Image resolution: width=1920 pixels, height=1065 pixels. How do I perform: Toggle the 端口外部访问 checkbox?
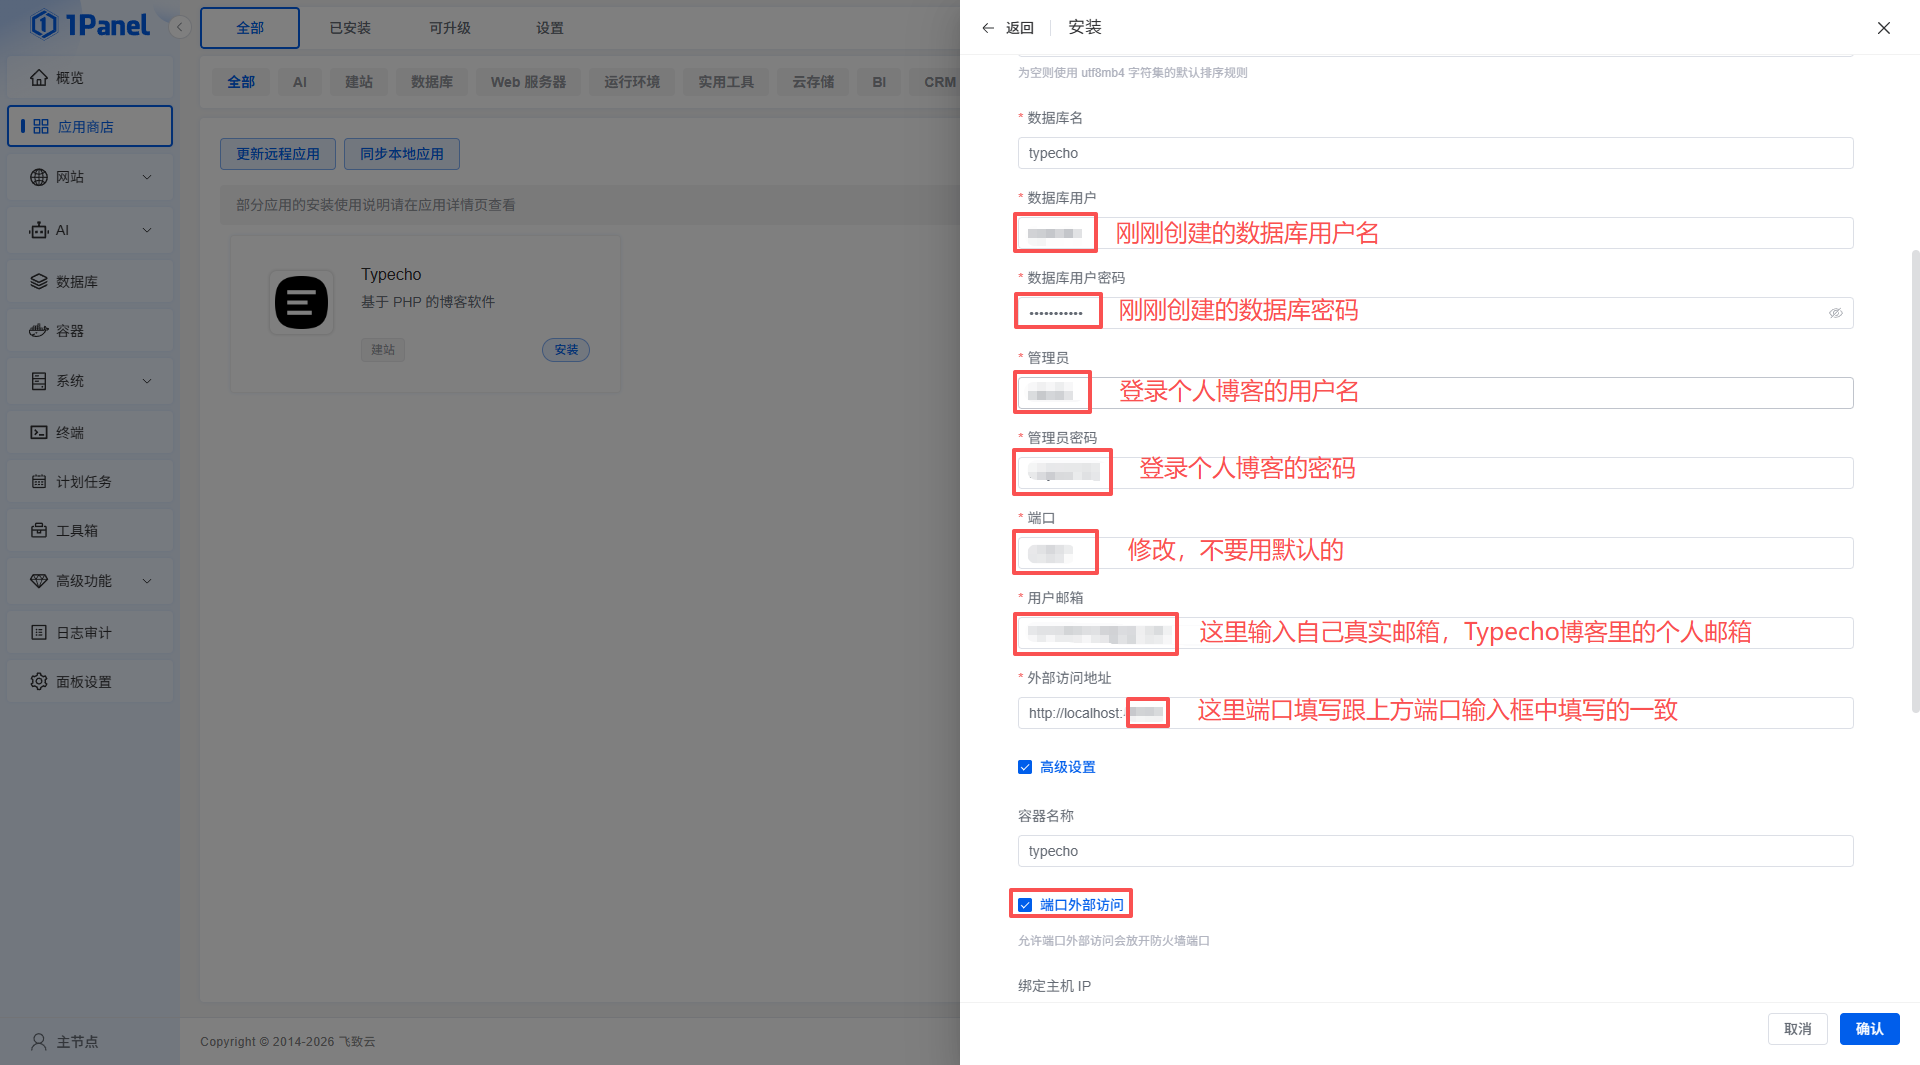click(x=1025, y=905)
